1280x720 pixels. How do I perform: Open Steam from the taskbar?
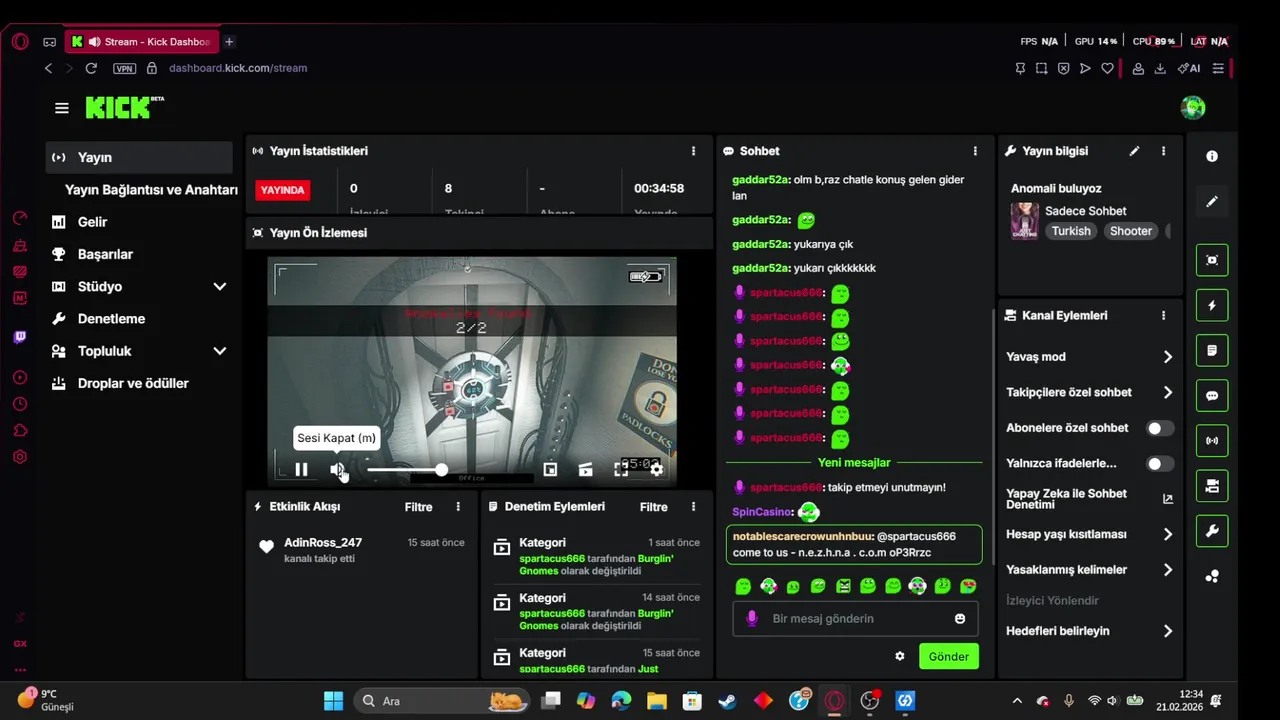click(727, 701)
